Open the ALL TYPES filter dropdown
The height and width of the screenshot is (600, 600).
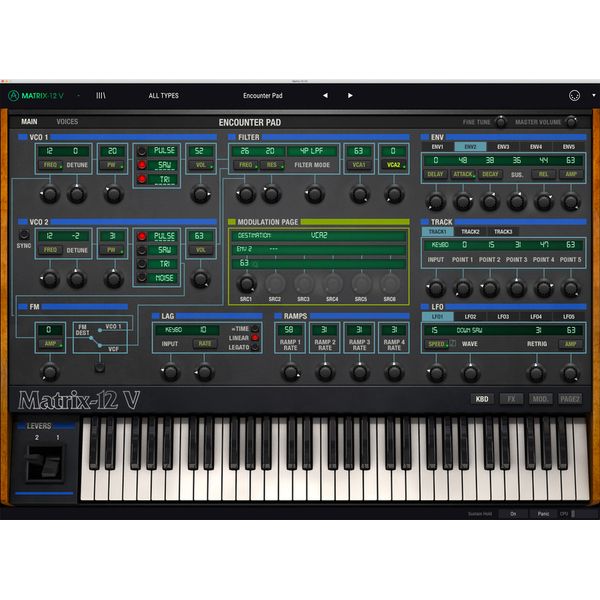[163, 96]
